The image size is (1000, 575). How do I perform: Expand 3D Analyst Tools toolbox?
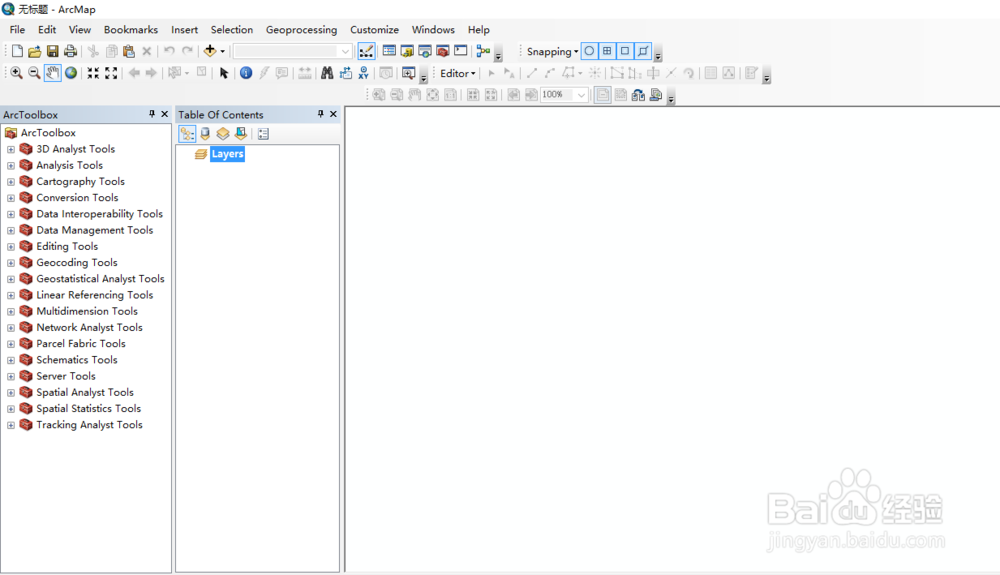pyautogui.click(x=11, y=149)
